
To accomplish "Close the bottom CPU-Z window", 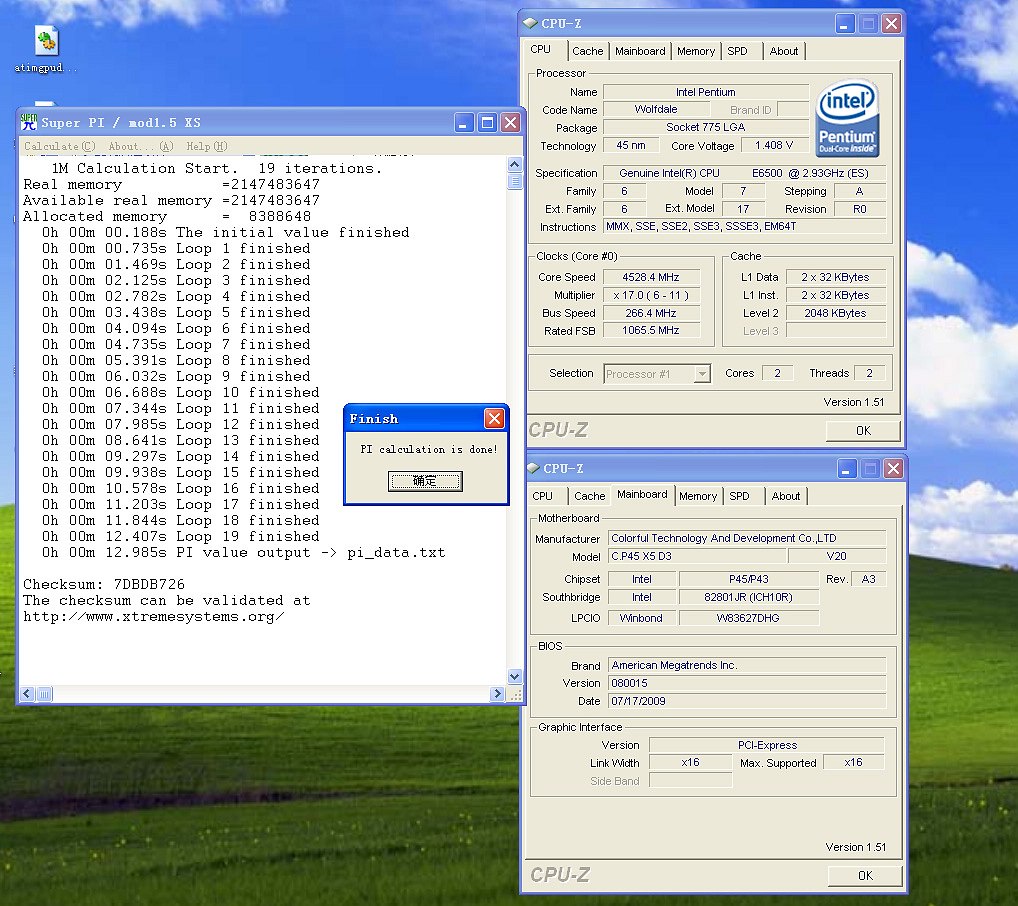I will (893, 469).
